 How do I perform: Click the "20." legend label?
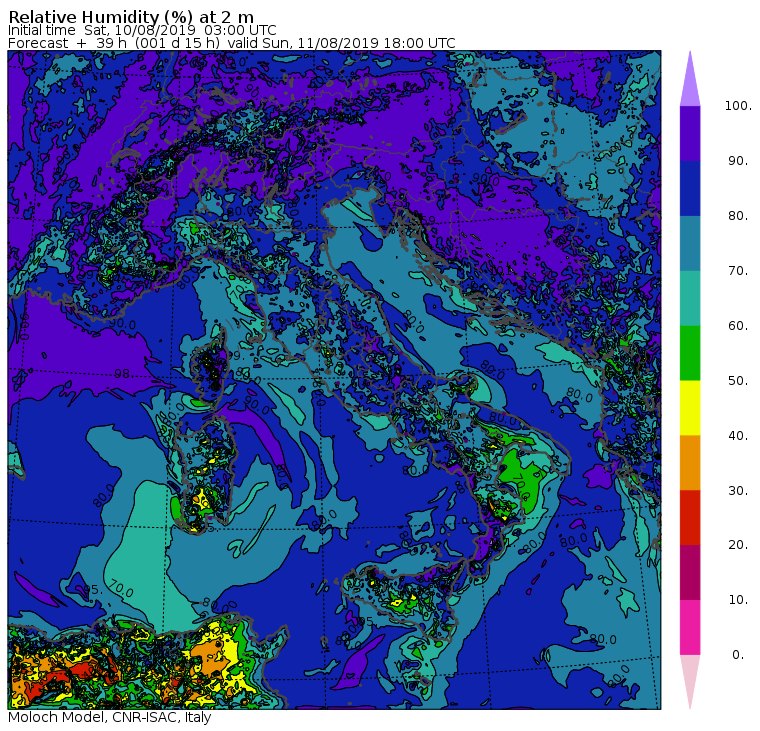pyautogui.click(x=738, y=544)
